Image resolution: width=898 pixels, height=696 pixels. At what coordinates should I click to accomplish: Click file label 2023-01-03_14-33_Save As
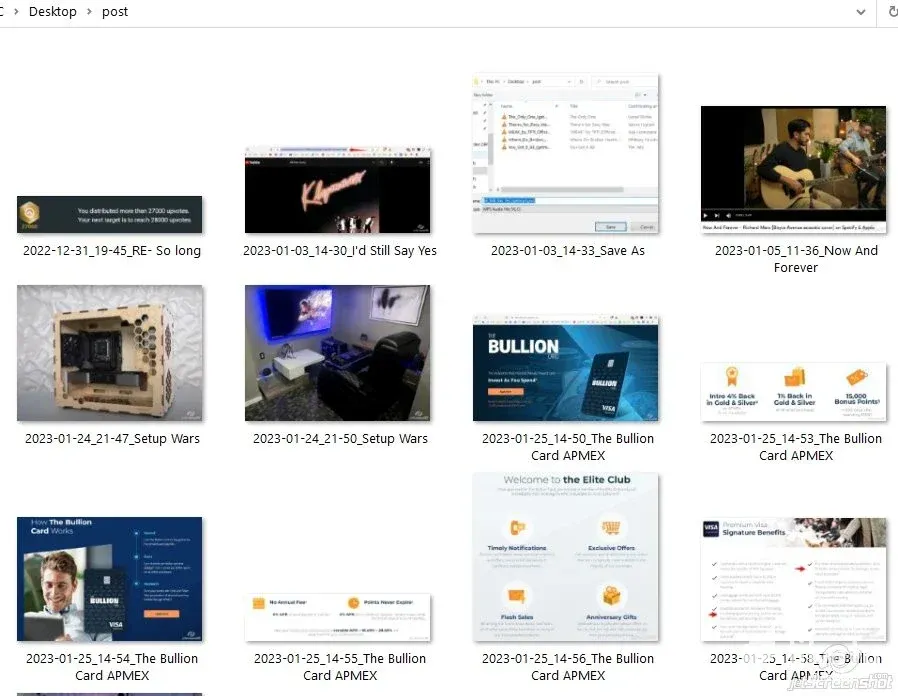coord(568,251)
